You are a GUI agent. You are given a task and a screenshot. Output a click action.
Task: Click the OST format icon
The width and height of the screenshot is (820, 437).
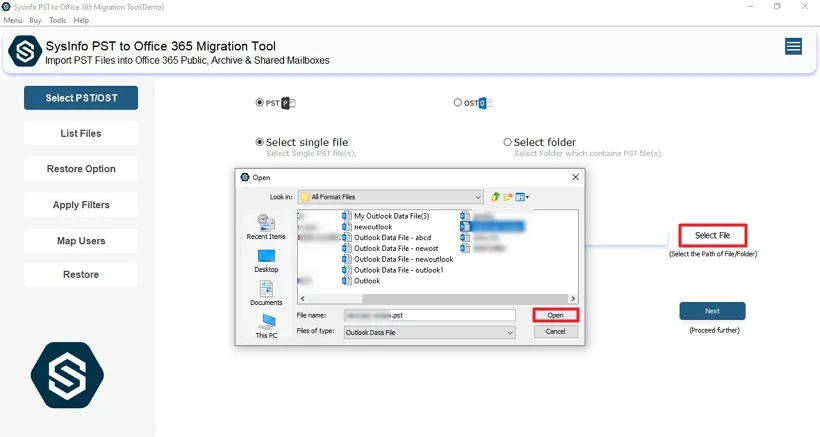click(485, 103)
